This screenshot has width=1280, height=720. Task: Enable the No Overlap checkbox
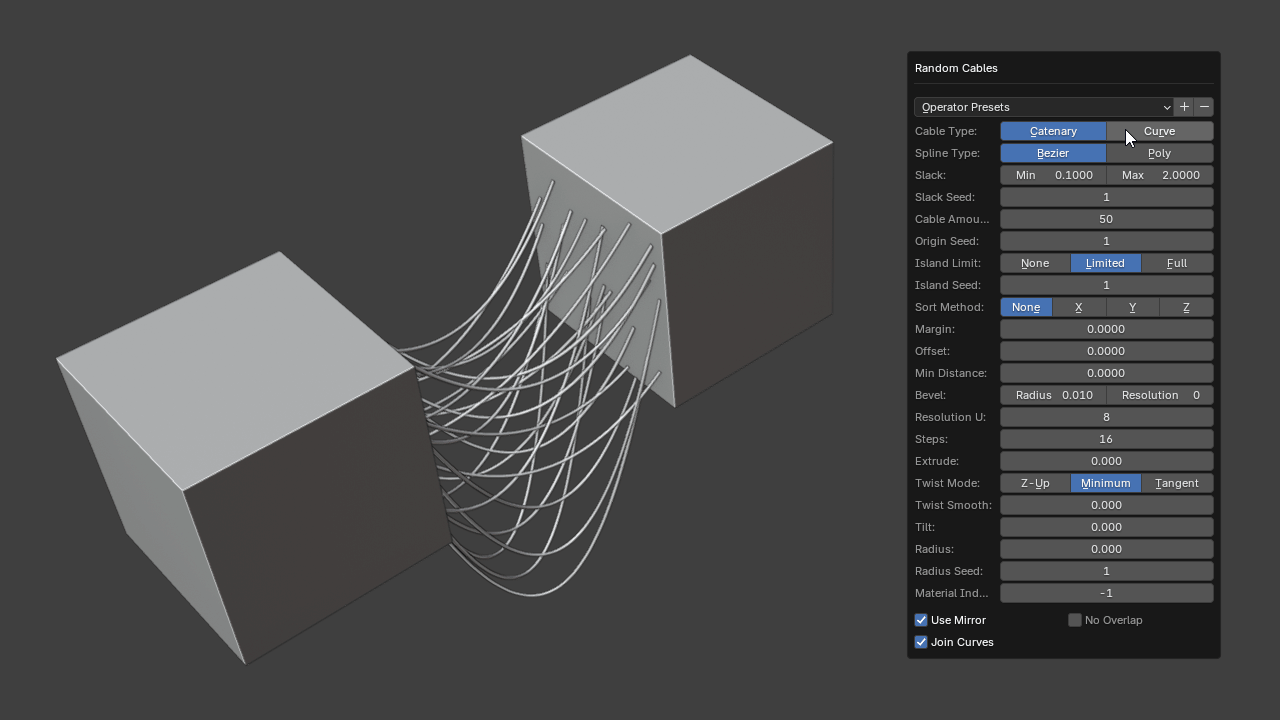pyautogui.click(x=1075, y=620)
